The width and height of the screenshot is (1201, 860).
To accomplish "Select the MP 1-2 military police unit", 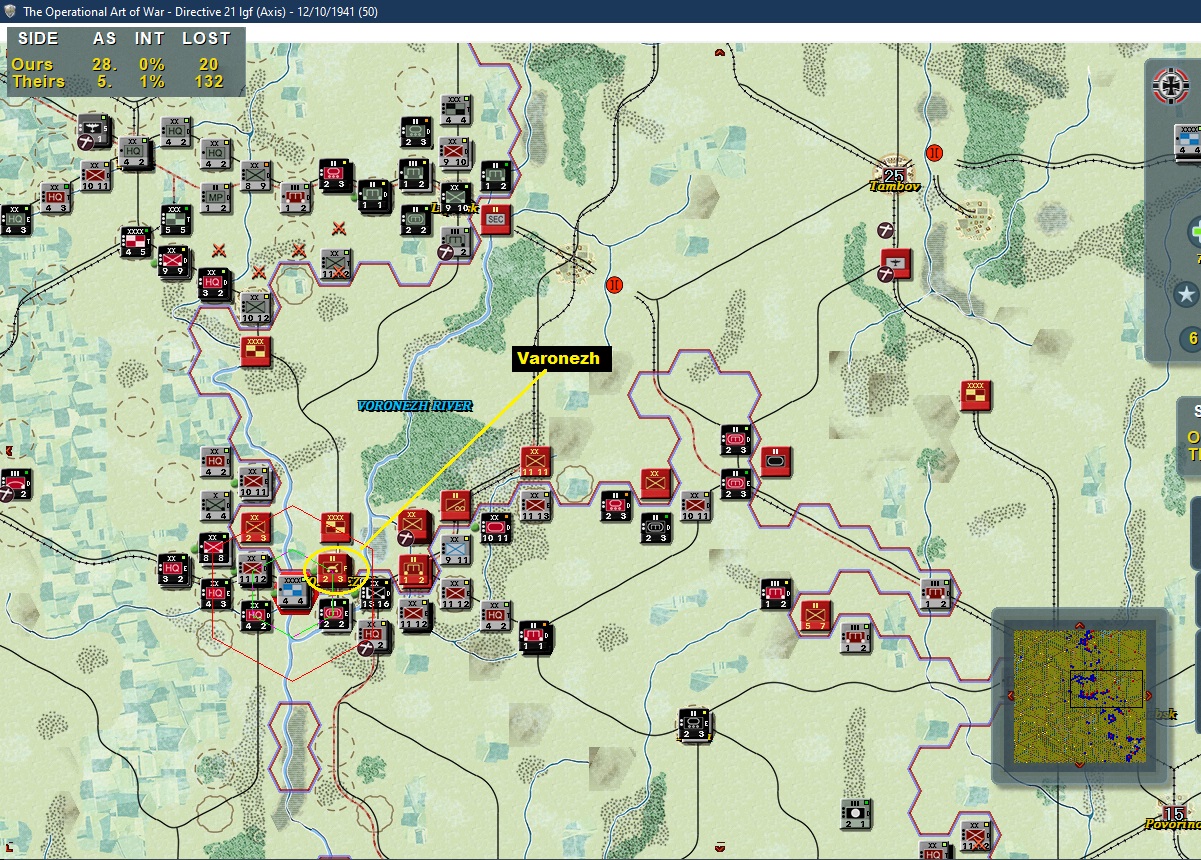I will point(215,196).
